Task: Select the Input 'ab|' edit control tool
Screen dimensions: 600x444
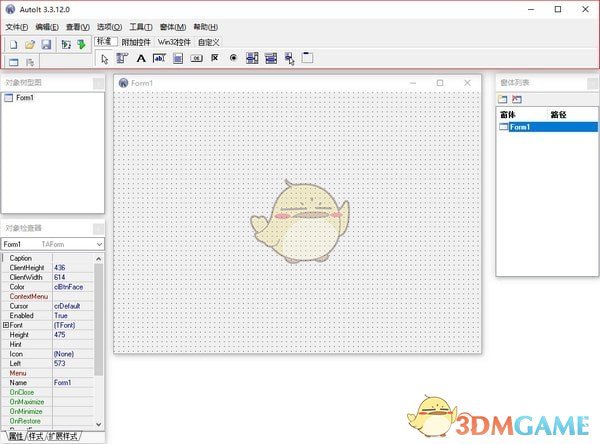Action: pyautogui.click(x=159, y=58)
